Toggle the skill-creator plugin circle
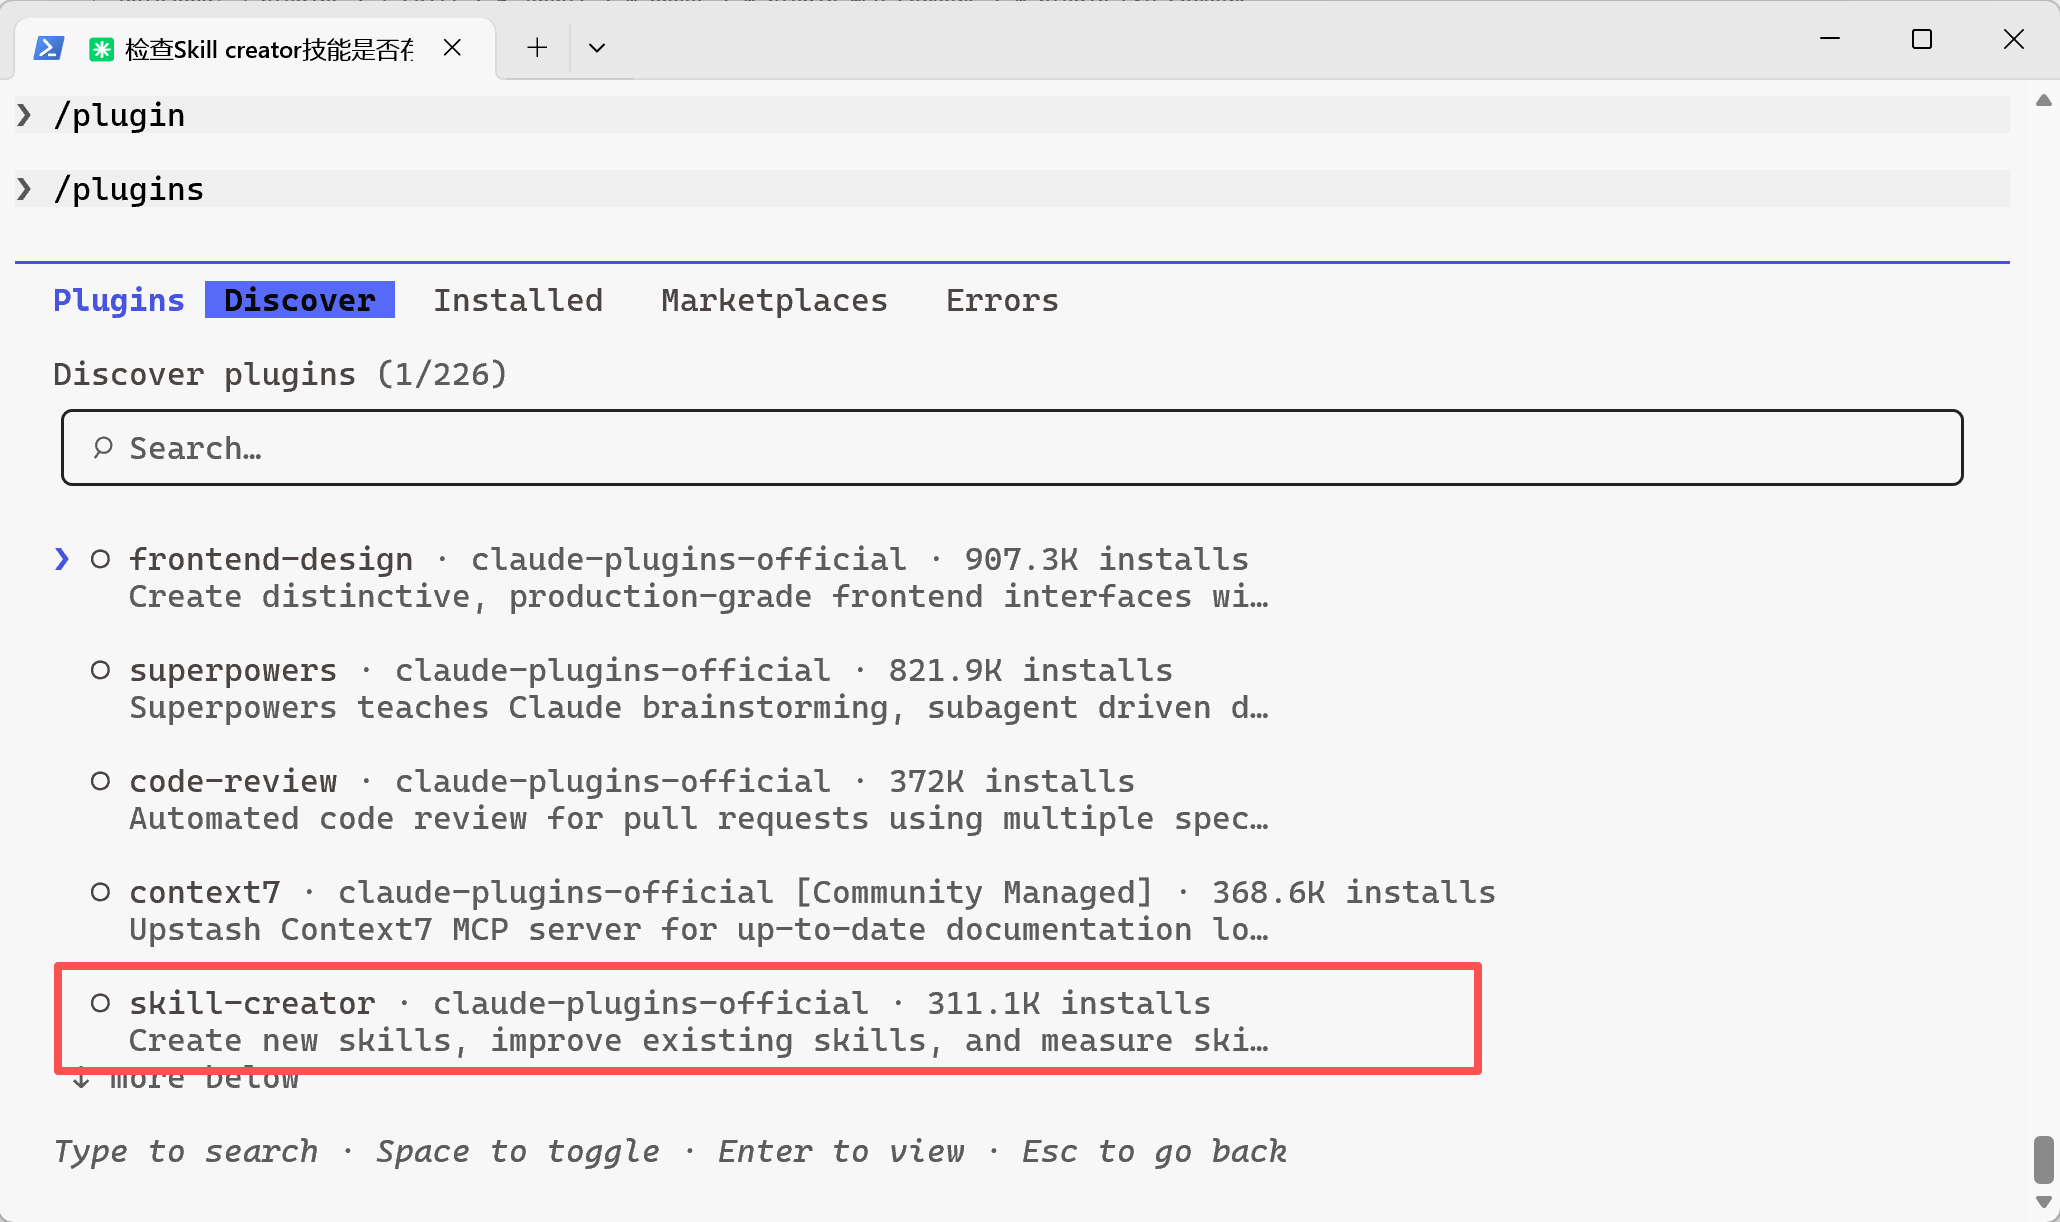Viewport: 2060px width, 1222px height. [100, 1003]
